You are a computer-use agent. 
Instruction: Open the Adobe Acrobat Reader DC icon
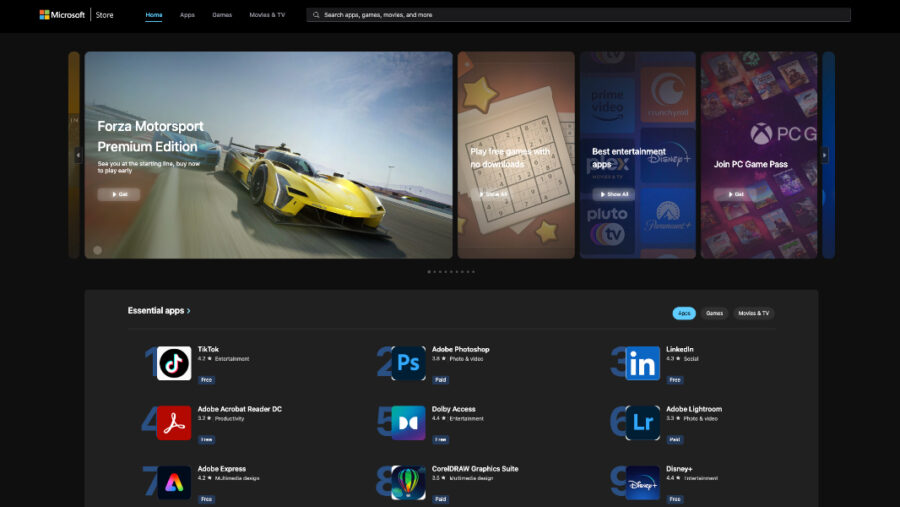coord(174,423)
